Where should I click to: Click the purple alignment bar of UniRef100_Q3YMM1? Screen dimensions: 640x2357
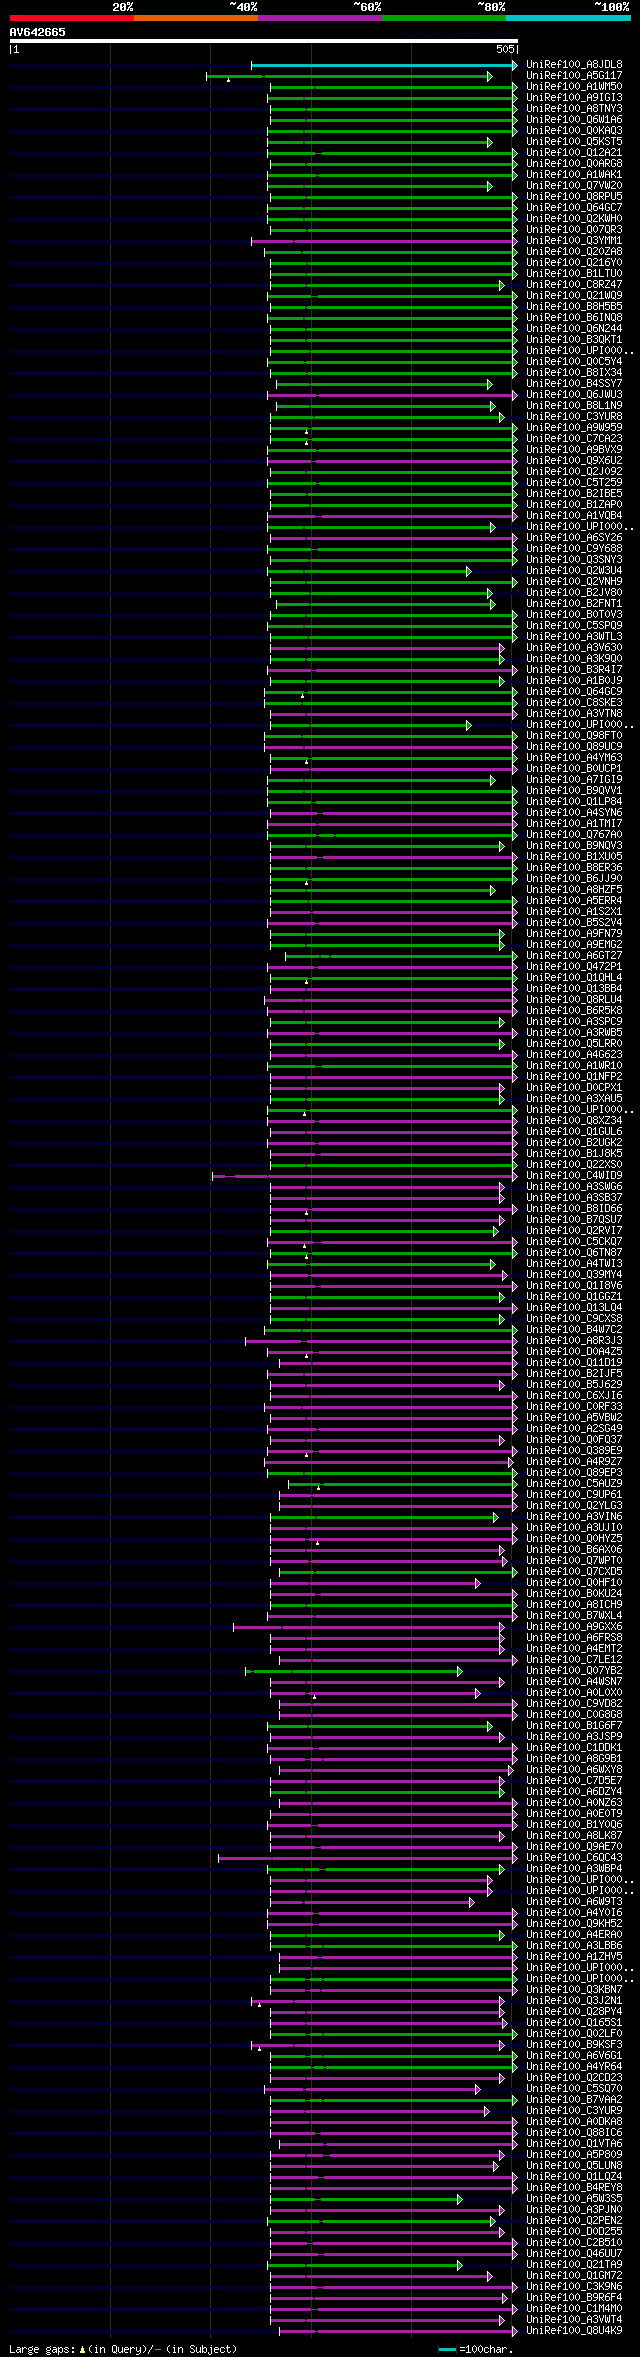383,241
